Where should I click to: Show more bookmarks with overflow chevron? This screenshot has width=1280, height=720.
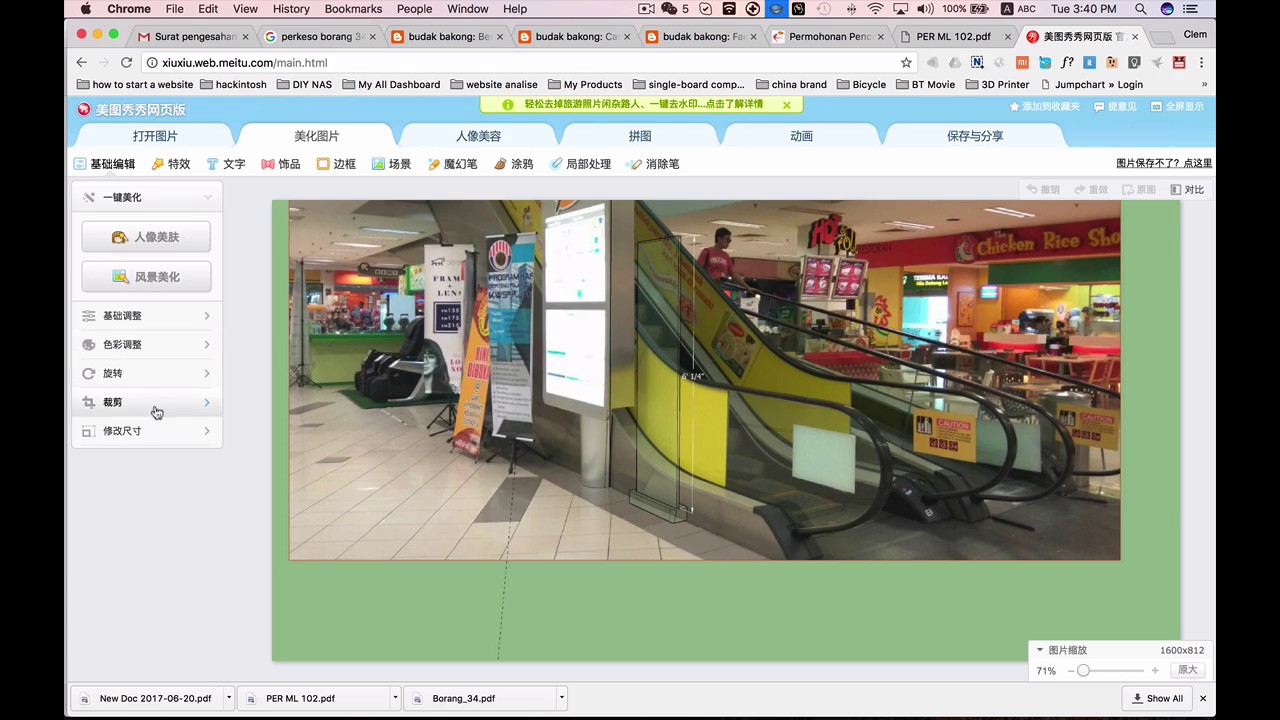click(x=1204, y=85)
